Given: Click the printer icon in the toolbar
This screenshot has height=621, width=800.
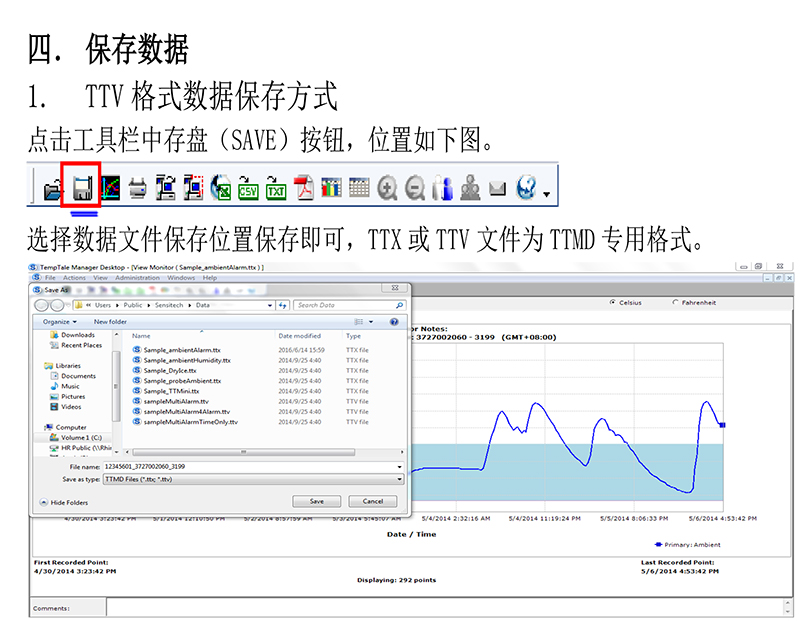Looking at the screenshot, I should (x=138, y=188).
